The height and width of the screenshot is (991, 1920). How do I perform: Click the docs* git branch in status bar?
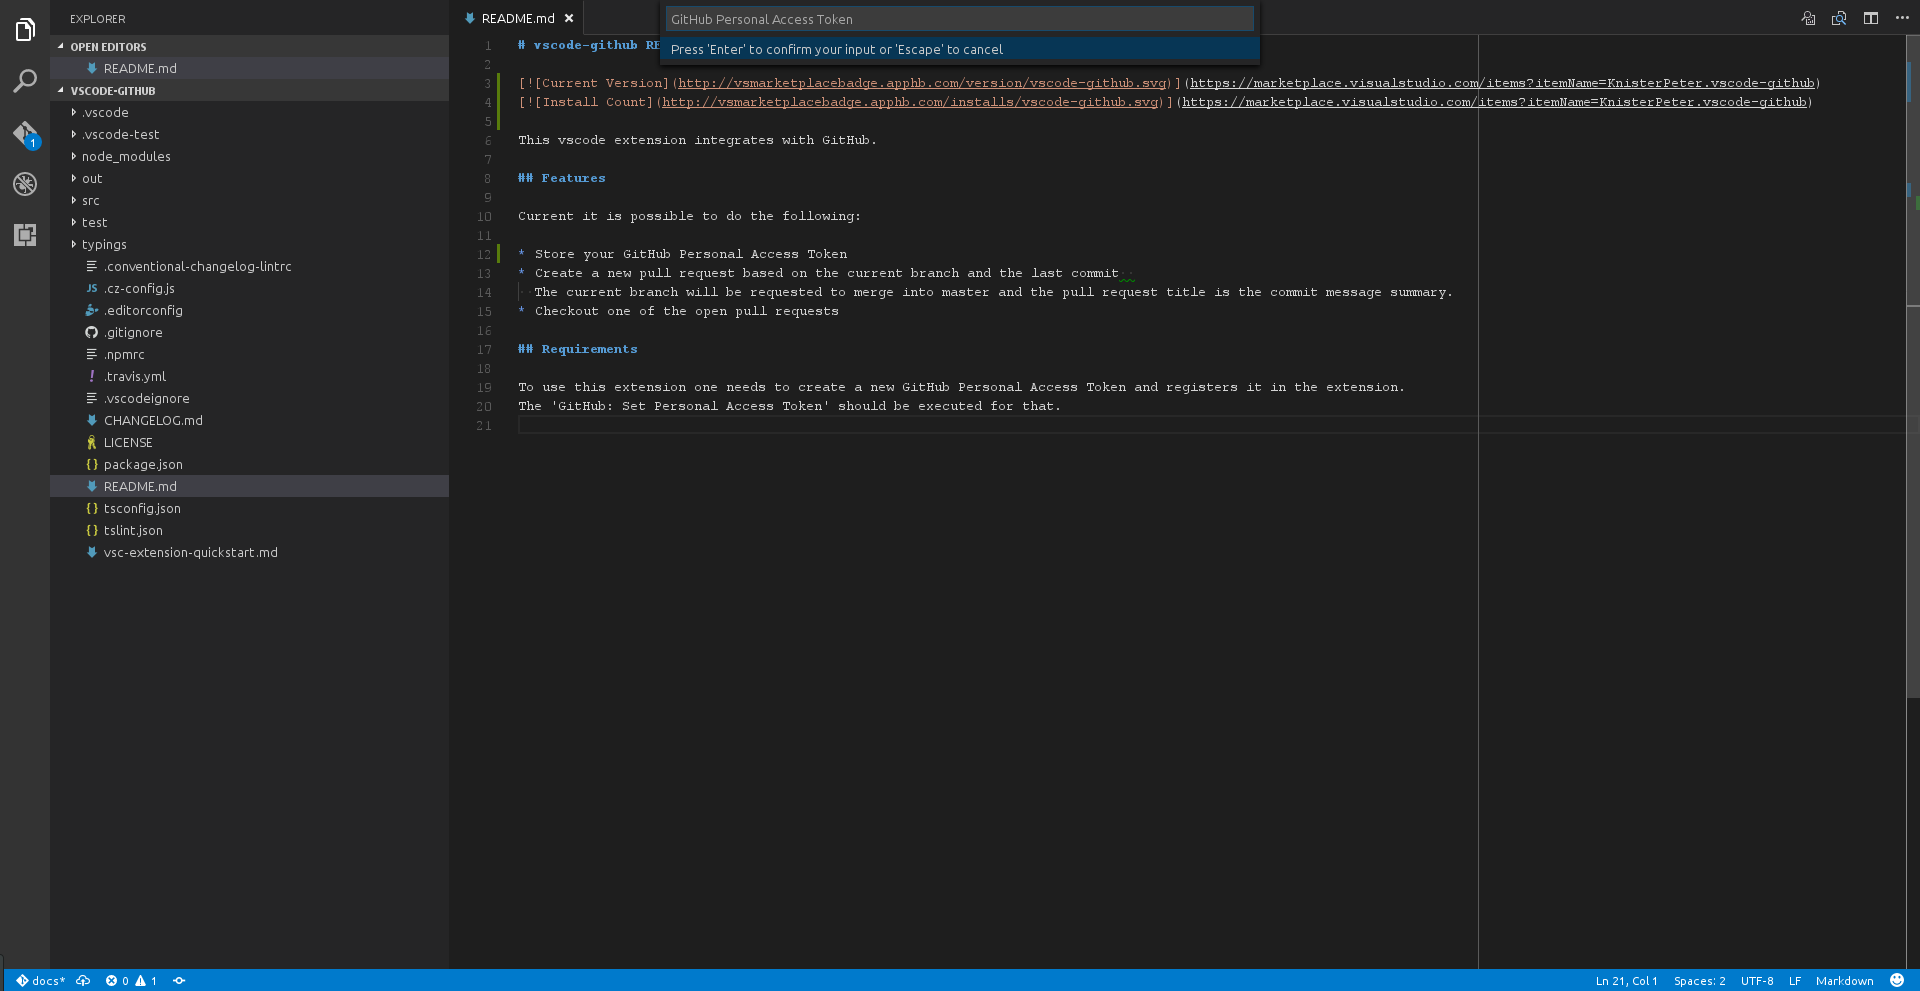tap(41, 981)
